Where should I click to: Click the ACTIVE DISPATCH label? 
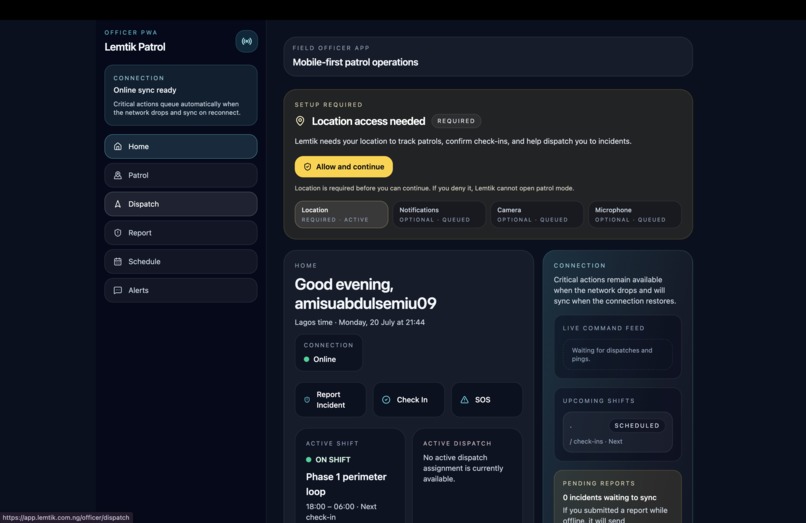[457, 443]
